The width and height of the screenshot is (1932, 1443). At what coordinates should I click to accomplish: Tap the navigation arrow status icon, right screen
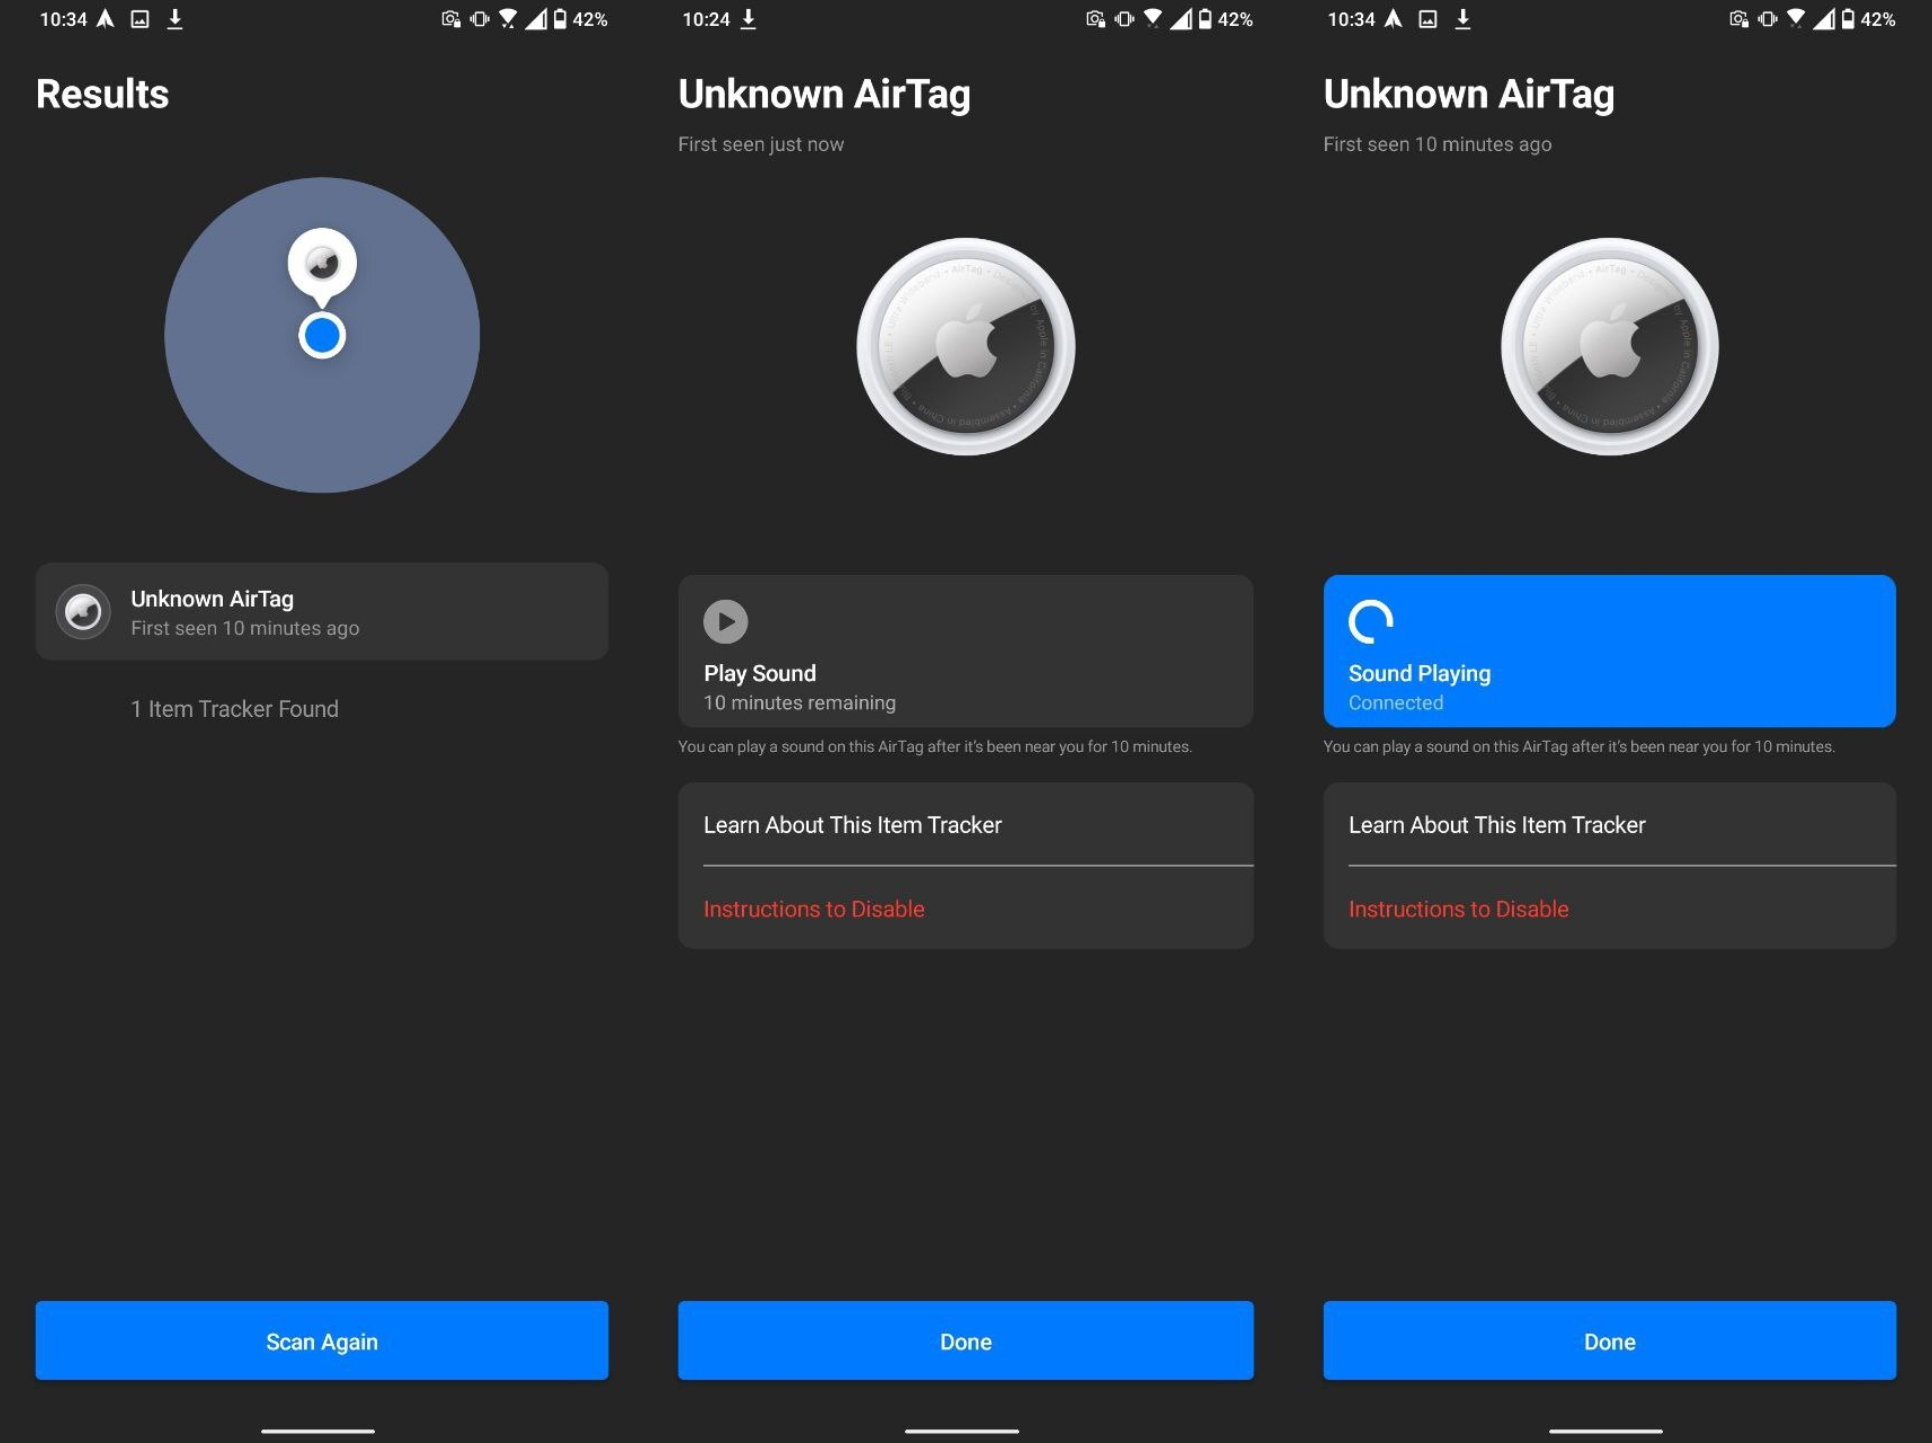pos(1393,19)
